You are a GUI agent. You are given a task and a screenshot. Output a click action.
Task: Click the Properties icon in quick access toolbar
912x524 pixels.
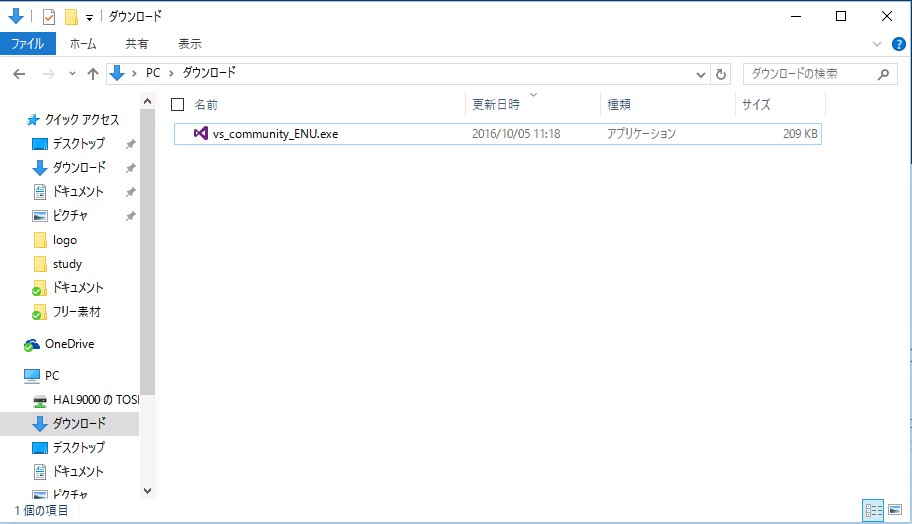tap(49, 17)
